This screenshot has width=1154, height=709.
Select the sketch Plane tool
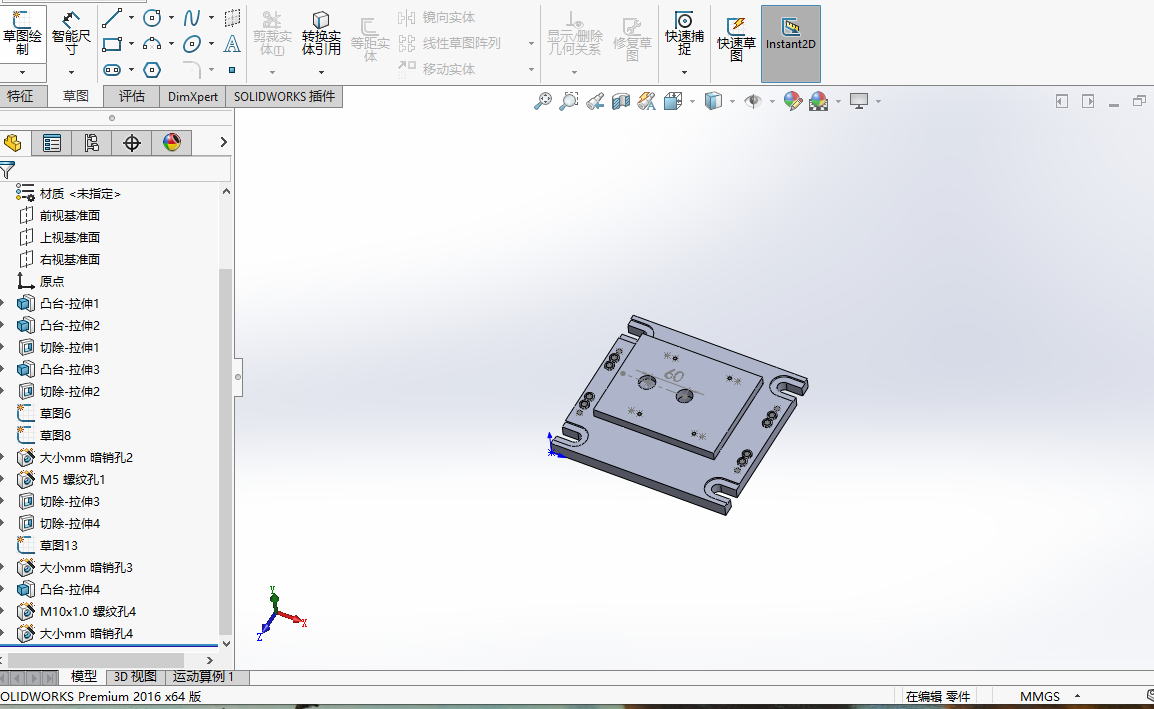click(x=232, y=18)
